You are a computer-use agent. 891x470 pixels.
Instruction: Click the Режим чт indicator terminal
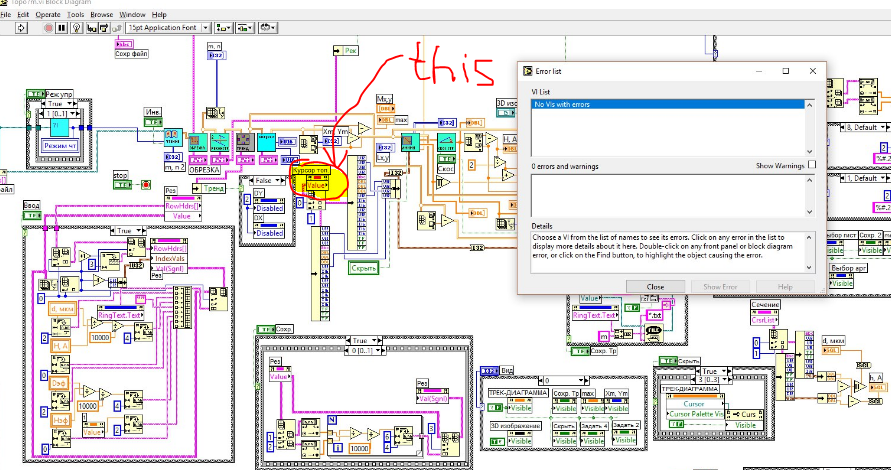60,145
